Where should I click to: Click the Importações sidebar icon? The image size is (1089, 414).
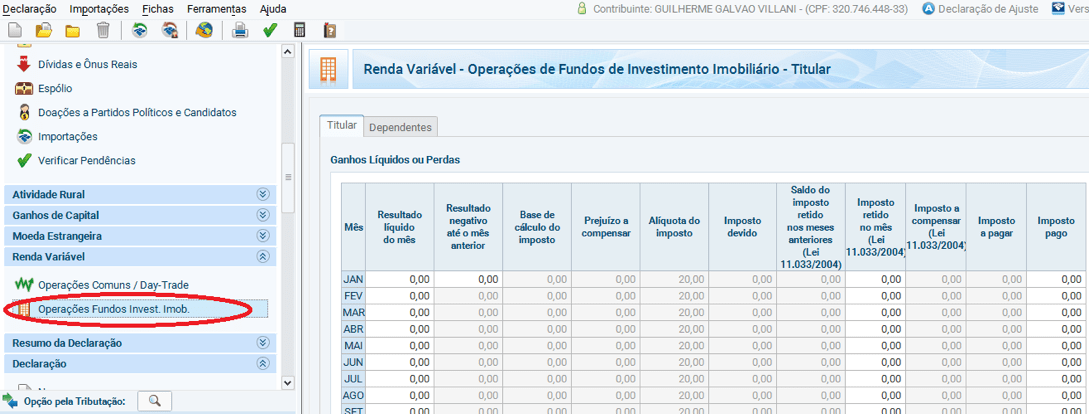24,136
